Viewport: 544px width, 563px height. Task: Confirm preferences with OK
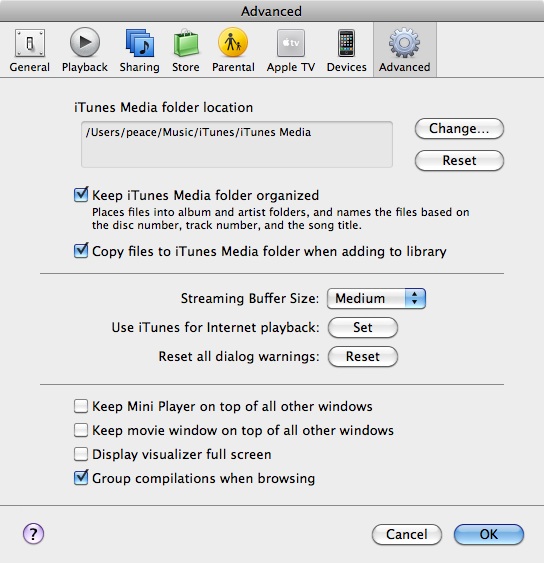click(489, 534)
